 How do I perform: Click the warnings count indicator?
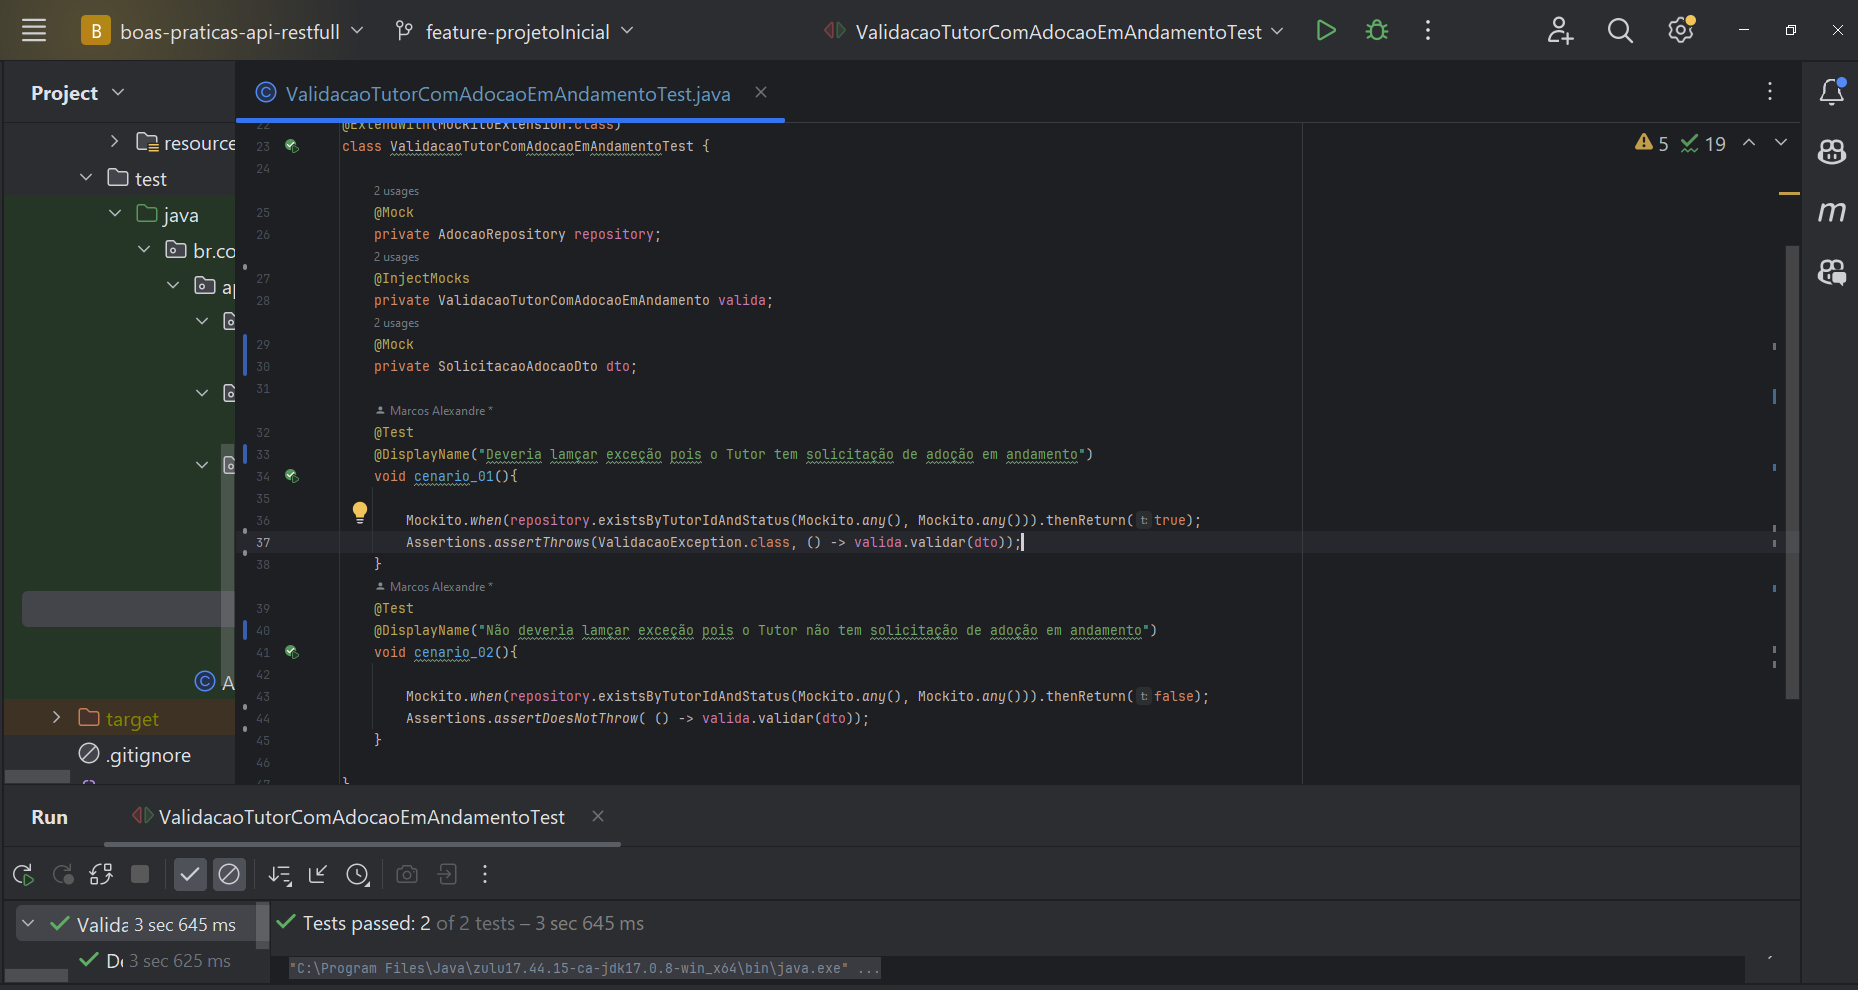[x=1652, y=143]
